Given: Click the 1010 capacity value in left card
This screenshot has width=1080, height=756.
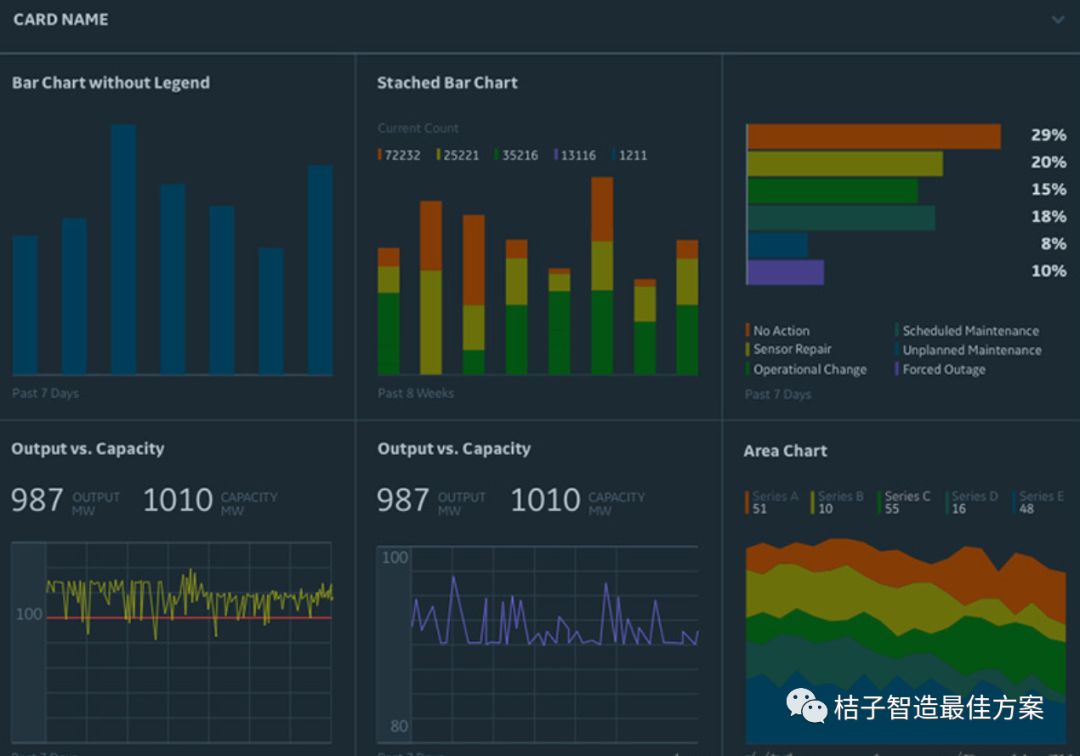Looking at the screenshot, I should (x=178, y=500).
